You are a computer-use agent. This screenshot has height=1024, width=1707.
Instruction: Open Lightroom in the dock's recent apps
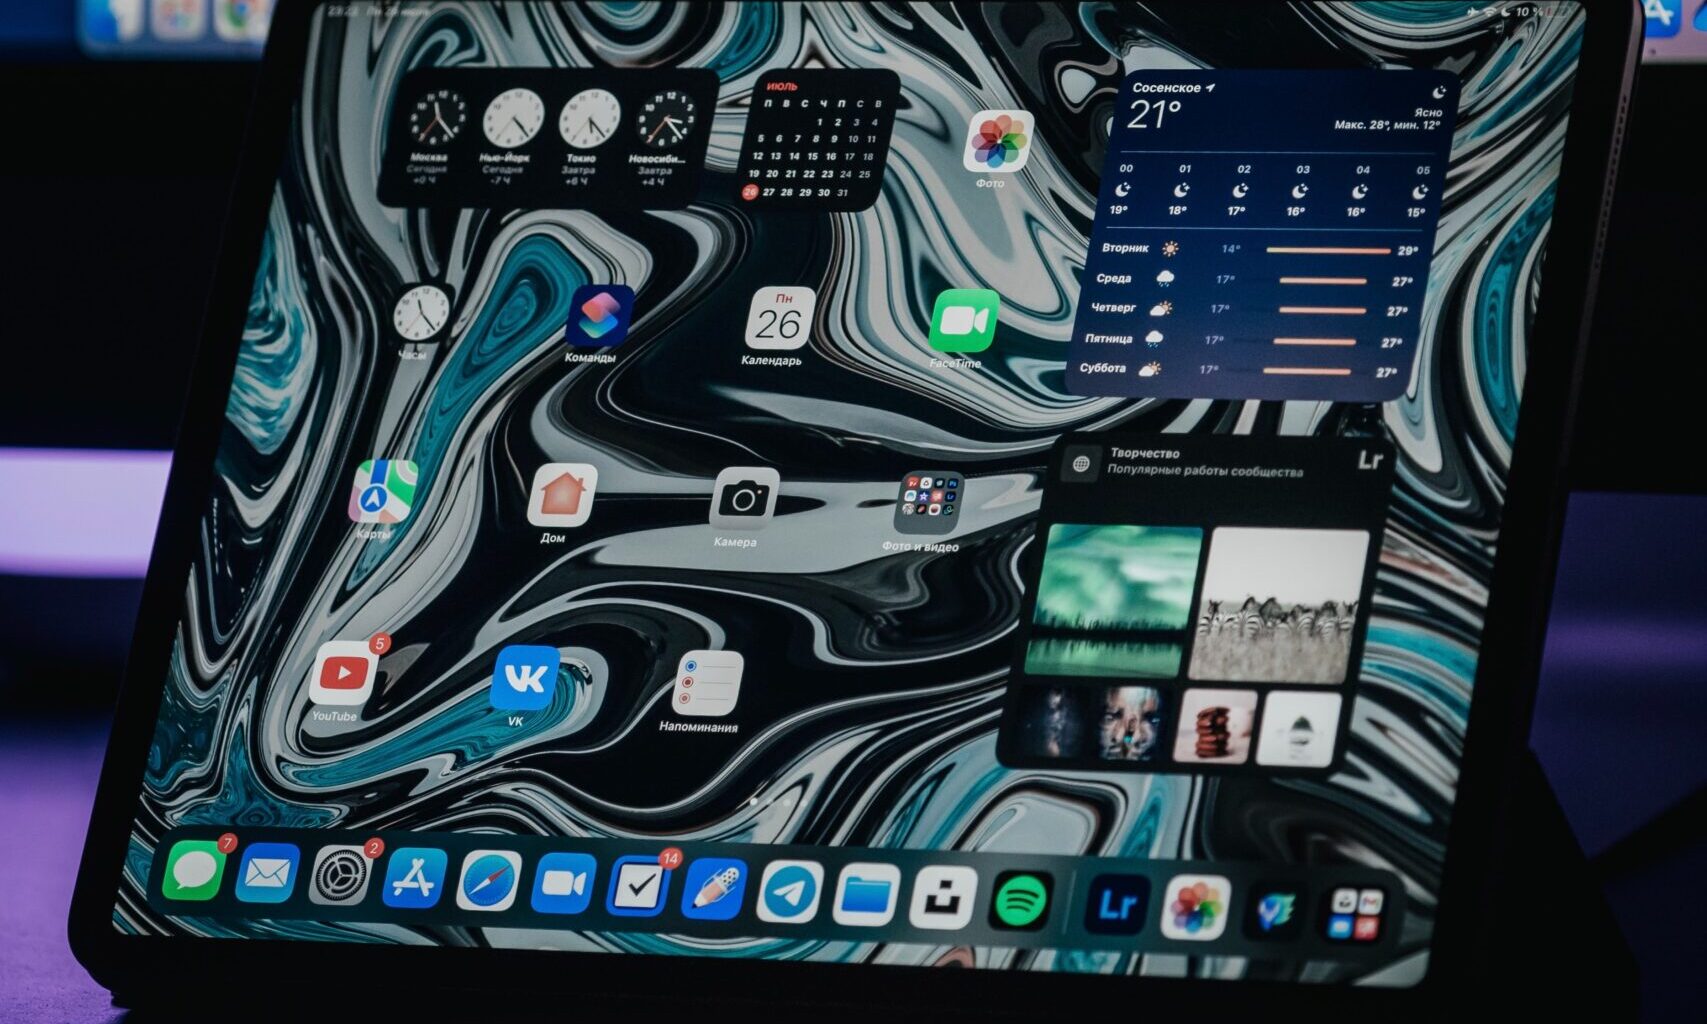pyautogui.click(x=1117, y=906)
